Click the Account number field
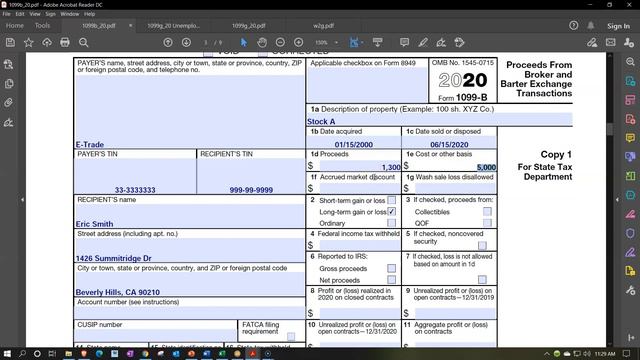The height and width of the screenshot is (360, 640). tap(189, 312)
